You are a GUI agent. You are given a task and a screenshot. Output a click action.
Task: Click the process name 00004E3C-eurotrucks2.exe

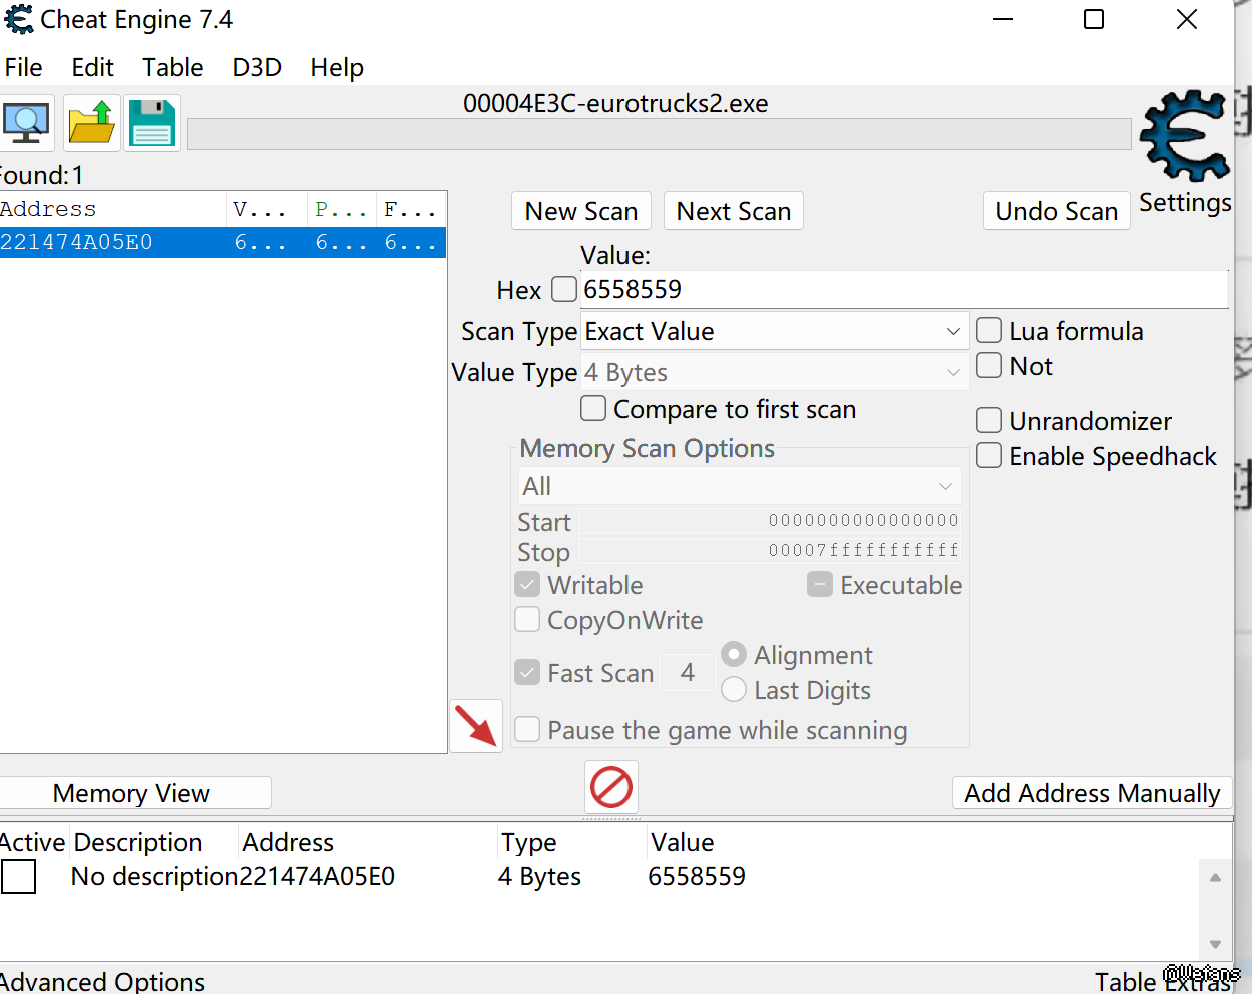point(615,103)
